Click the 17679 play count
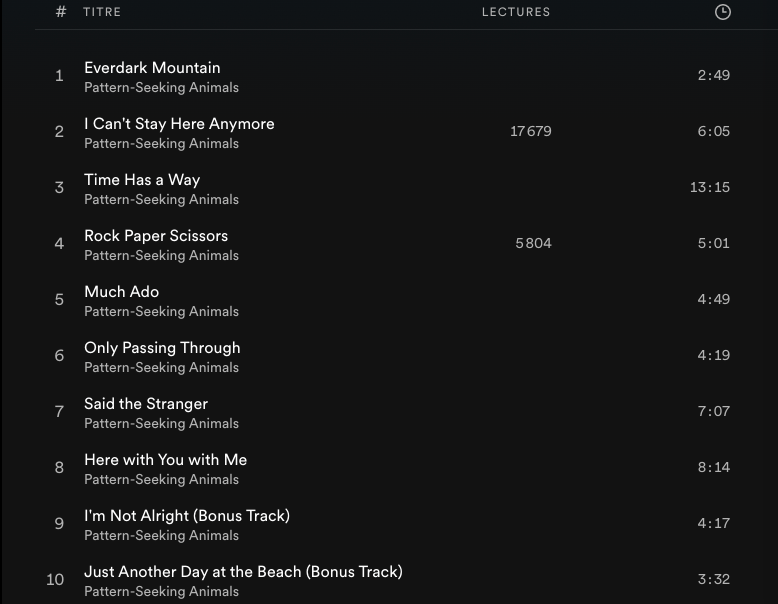Screen dimensions: 778x604 [x=530, y=132]
